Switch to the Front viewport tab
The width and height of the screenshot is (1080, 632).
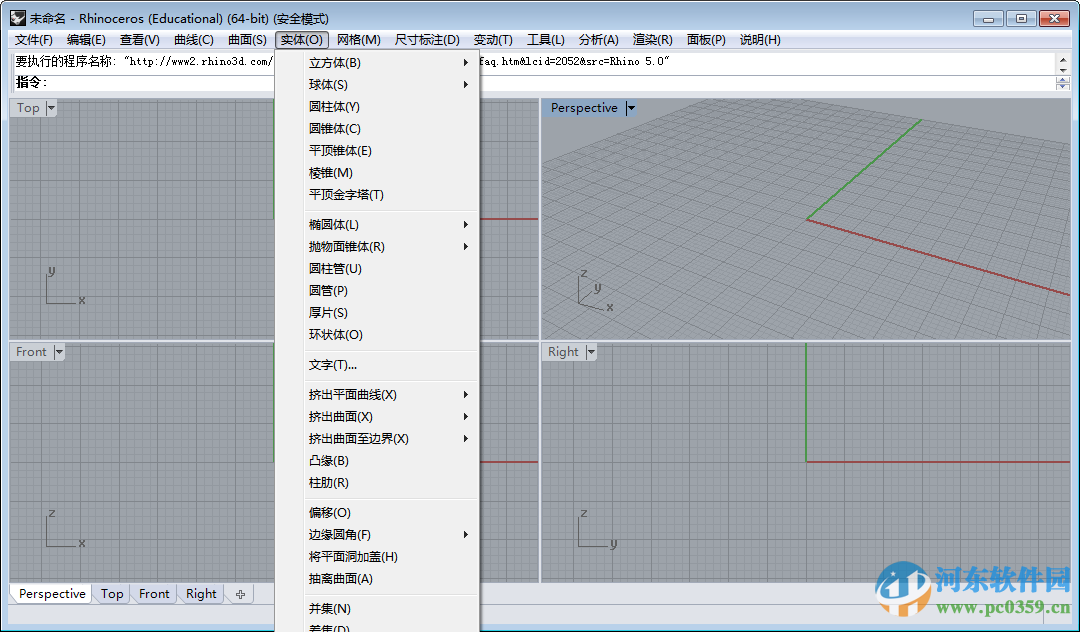tap(154, 594)
